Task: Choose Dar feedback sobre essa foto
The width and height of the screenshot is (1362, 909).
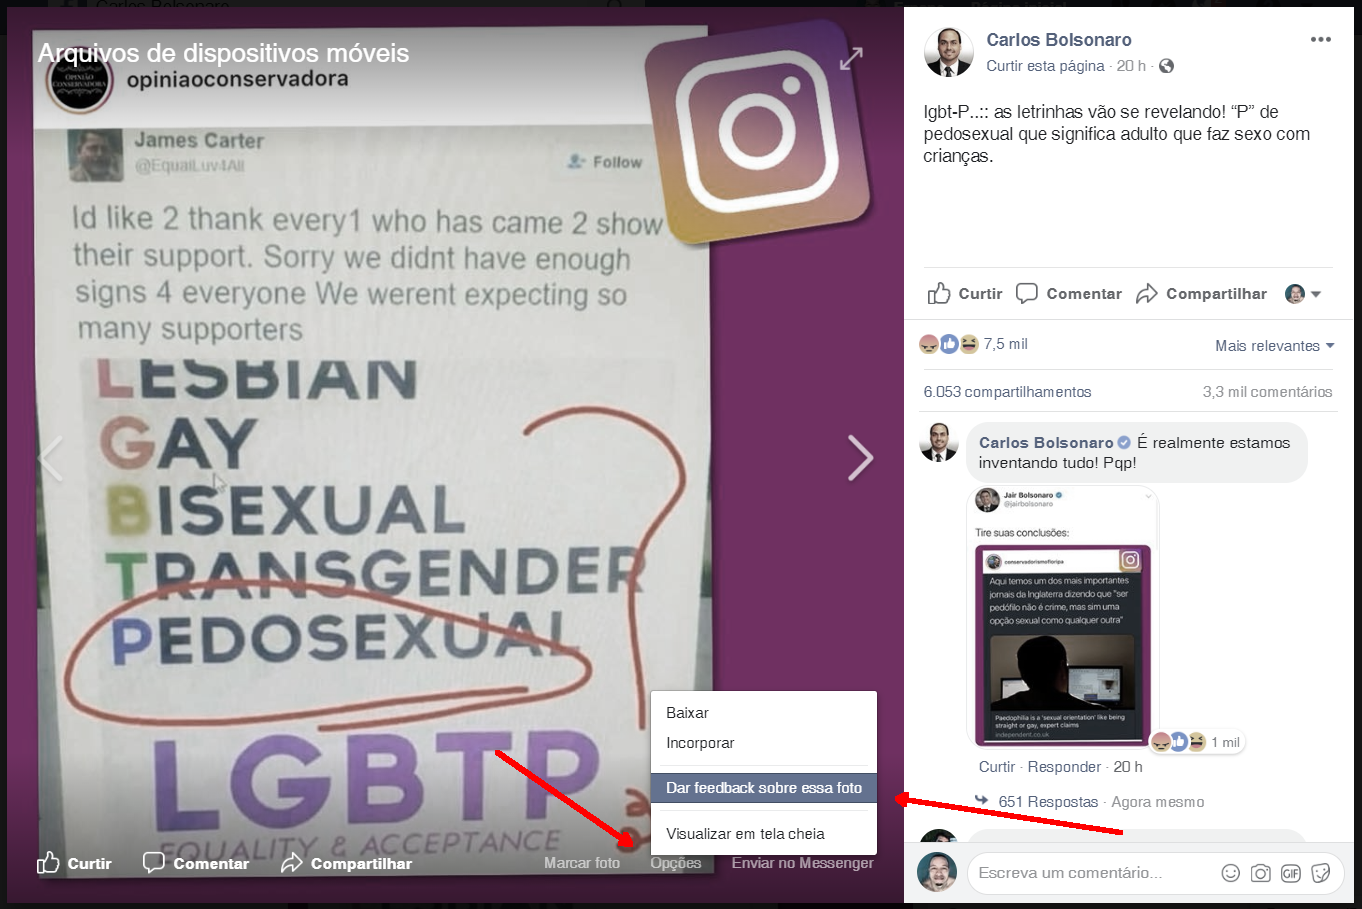Action: (764, 788)
